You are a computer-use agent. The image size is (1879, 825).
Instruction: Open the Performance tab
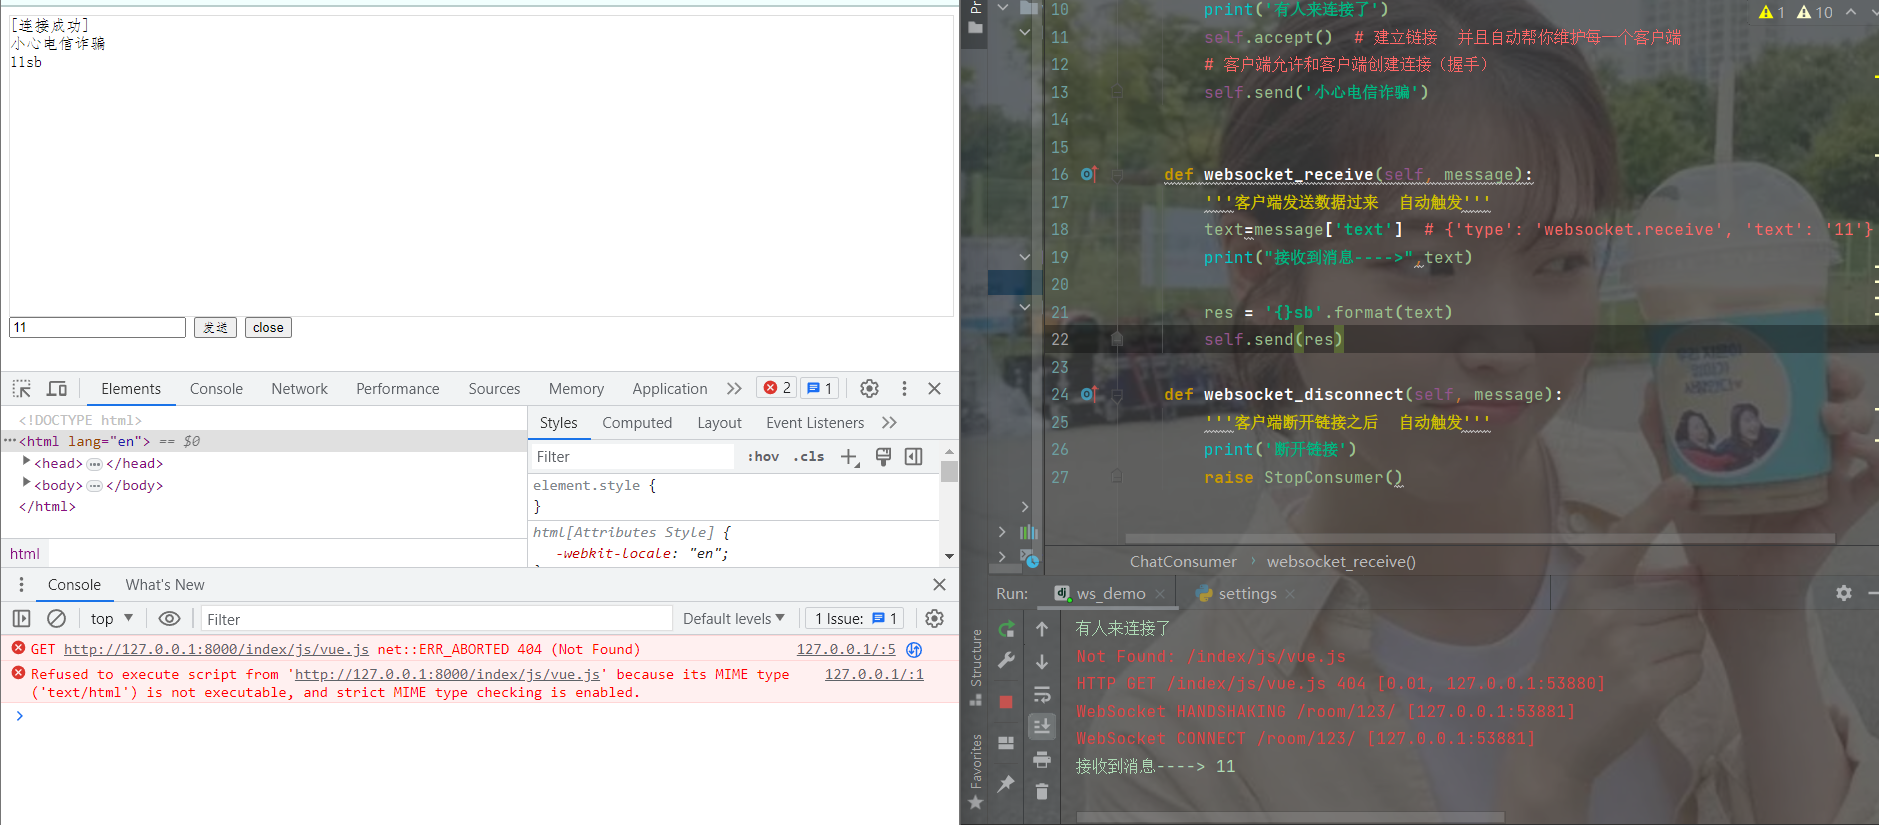click(397, 389)
